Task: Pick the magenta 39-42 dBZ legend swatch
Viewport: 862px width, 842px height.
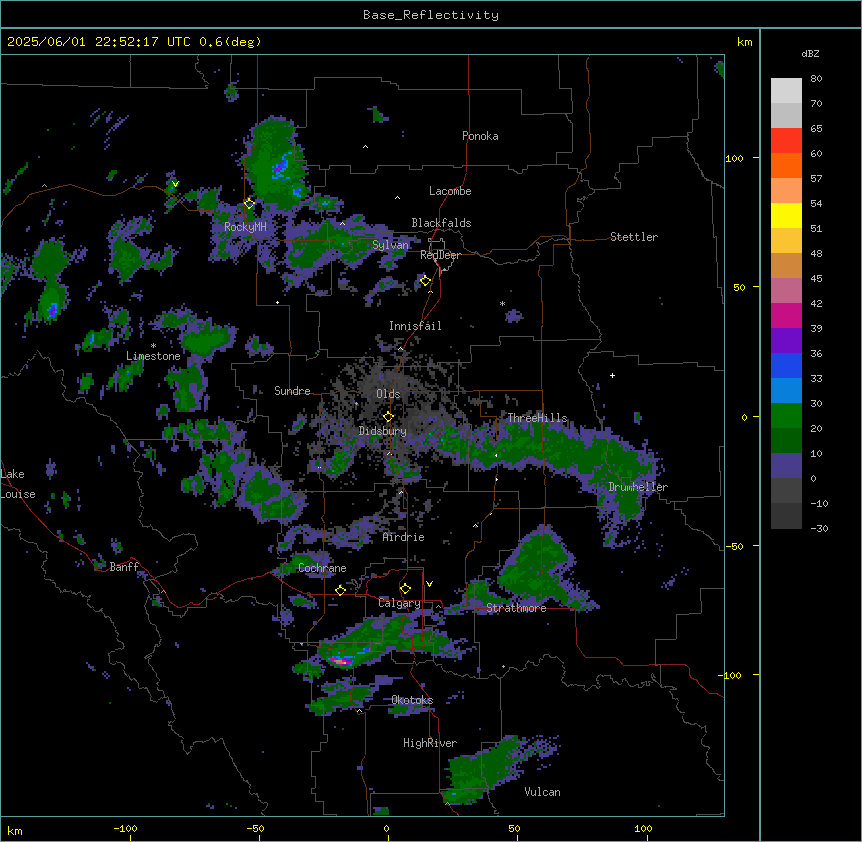Action: 786,315
